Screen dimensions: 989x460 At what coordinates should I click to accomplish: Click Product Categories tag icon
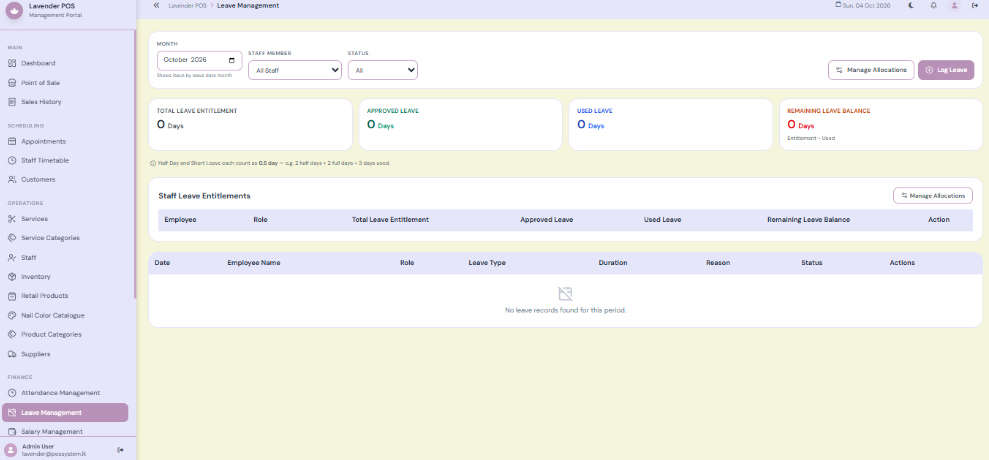point(11,334)
